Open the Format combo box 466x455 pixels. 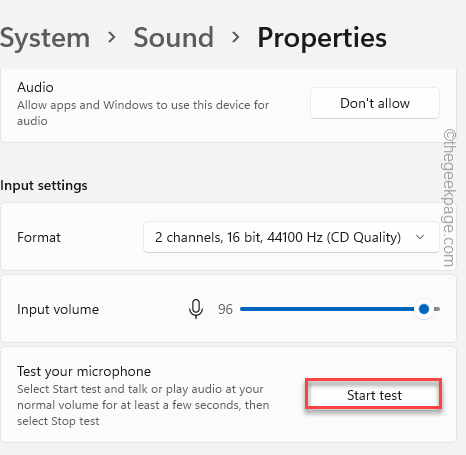(291, 237)
